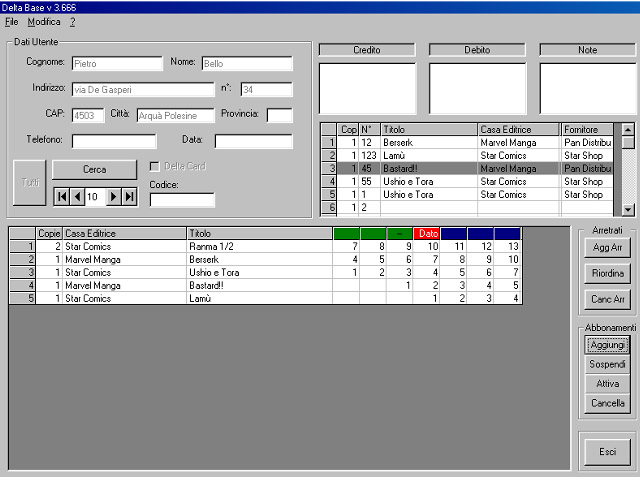640x480 pixels.
Task: Open the ? help menu
Action: pyautogui.click(x=72, y=22)
